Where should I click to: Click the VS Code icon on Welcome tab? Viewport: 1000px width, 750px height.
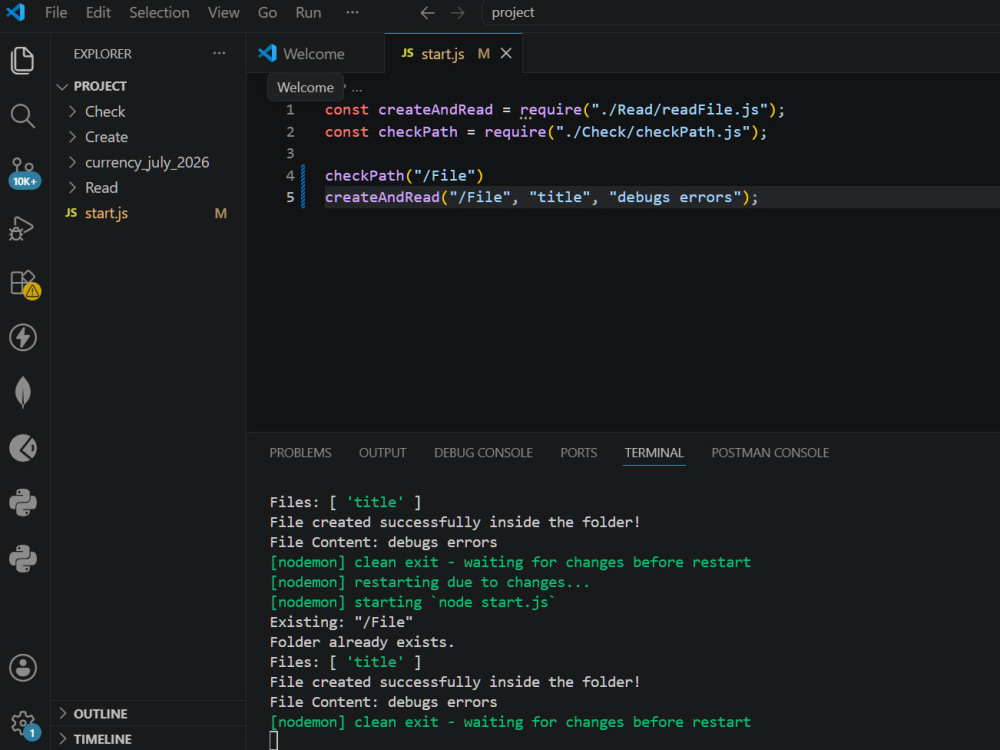(267, 54)
